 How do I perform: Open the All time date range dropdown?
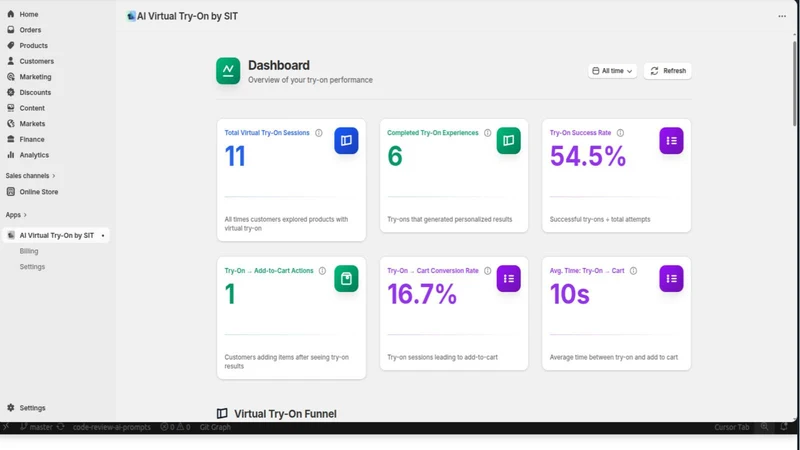[612, 71]
